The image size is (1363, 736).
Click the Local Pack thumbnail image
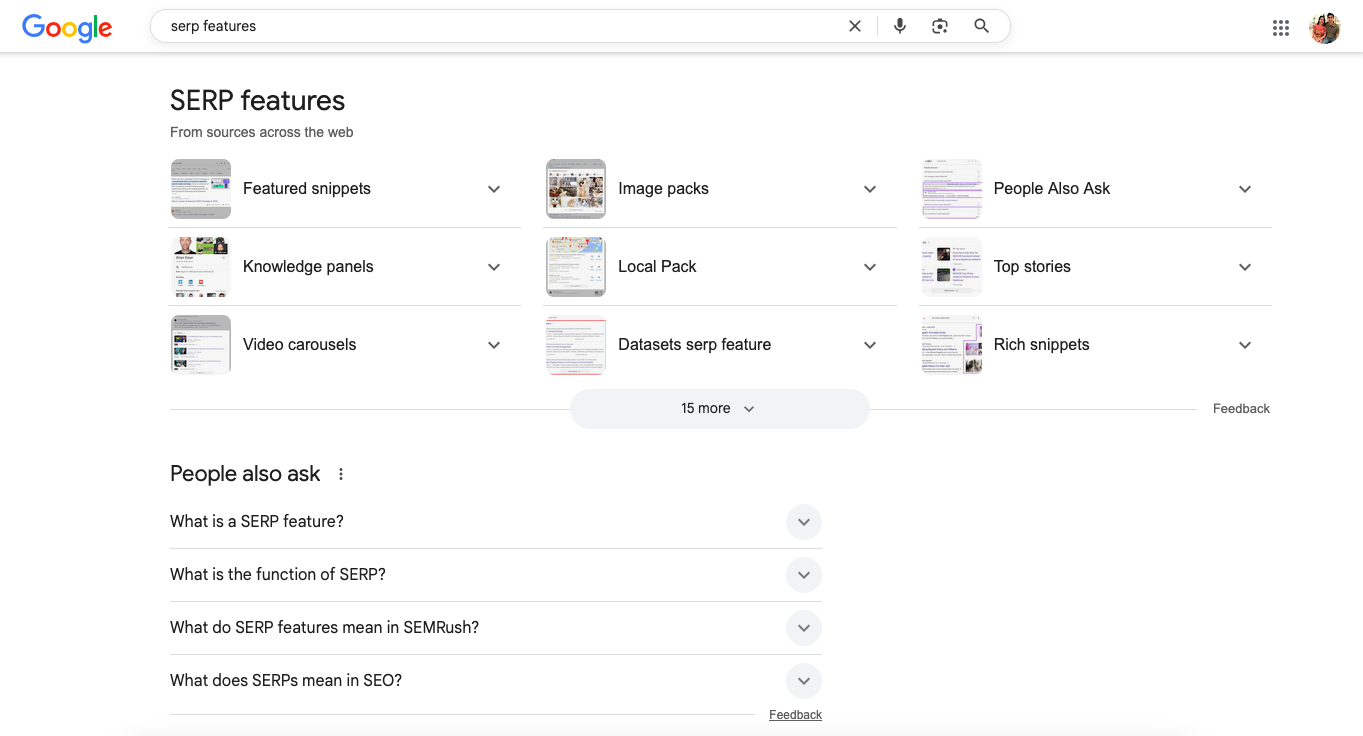click(575, 267)
